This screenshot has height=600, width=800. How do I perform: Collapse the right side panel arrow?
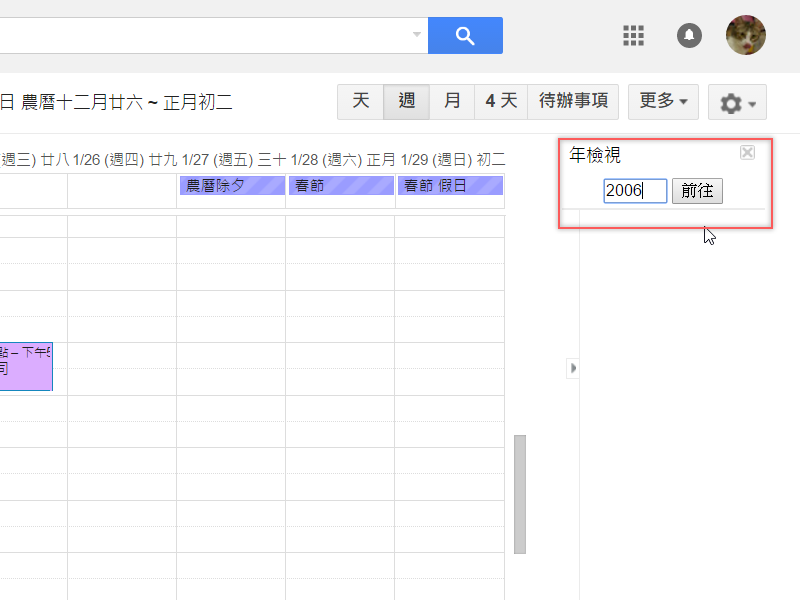click(573, 368)
